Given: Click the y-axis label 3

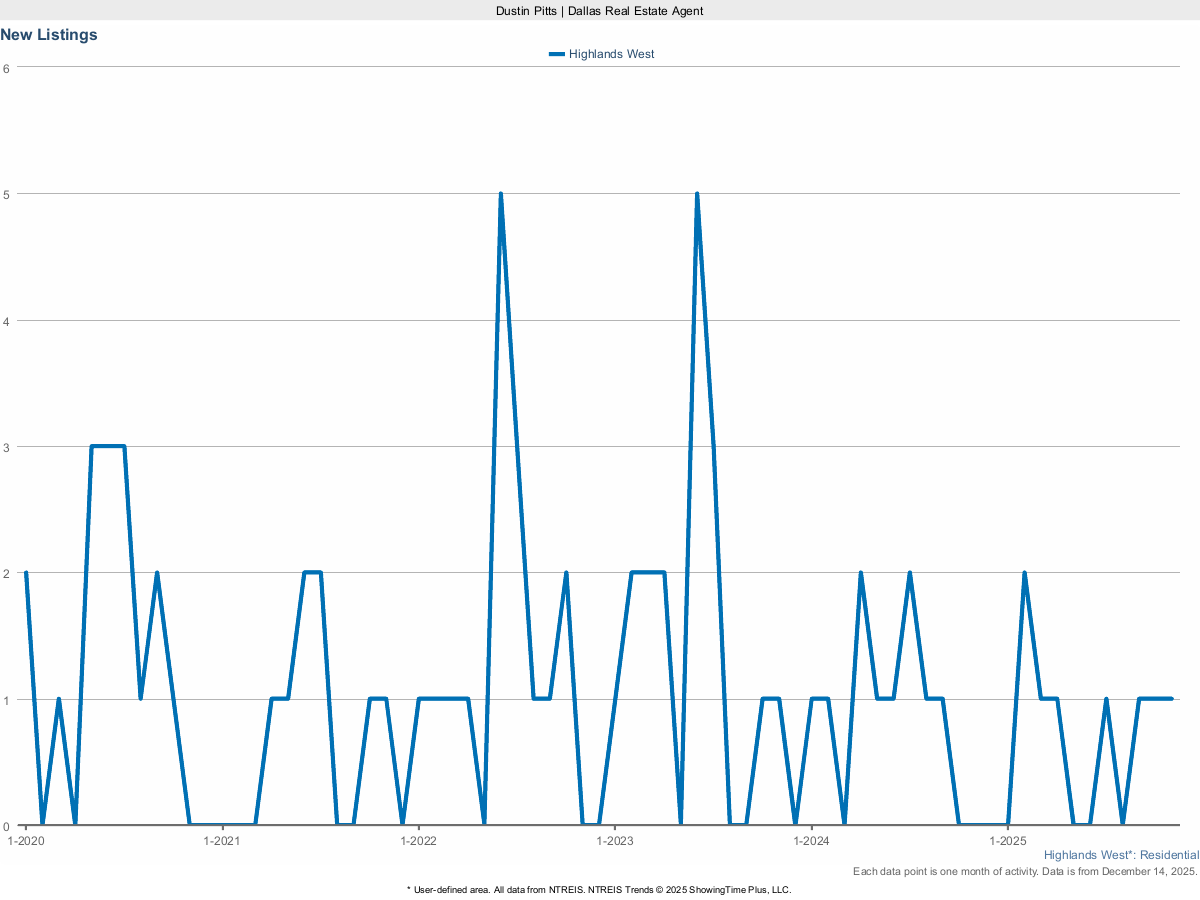Looking at the screenshot, I should pos(6,447).
